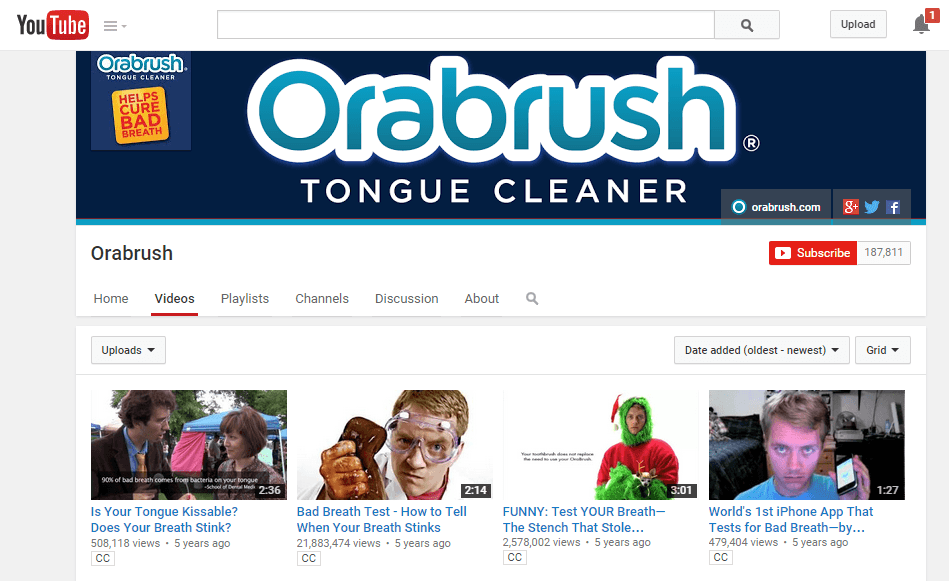949x581 pixels.
Task: Open the Date added sort dropdown
Action: (762, 350)
